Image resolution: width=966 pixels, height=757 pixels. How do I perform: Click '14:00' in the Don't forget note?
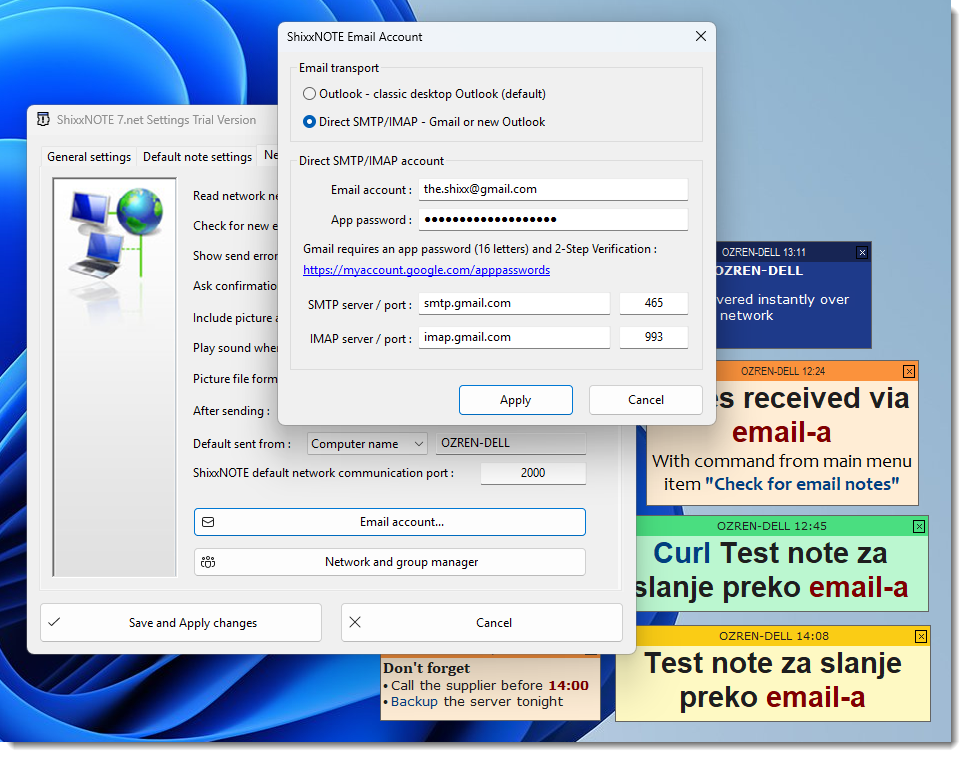pos(569,686)
